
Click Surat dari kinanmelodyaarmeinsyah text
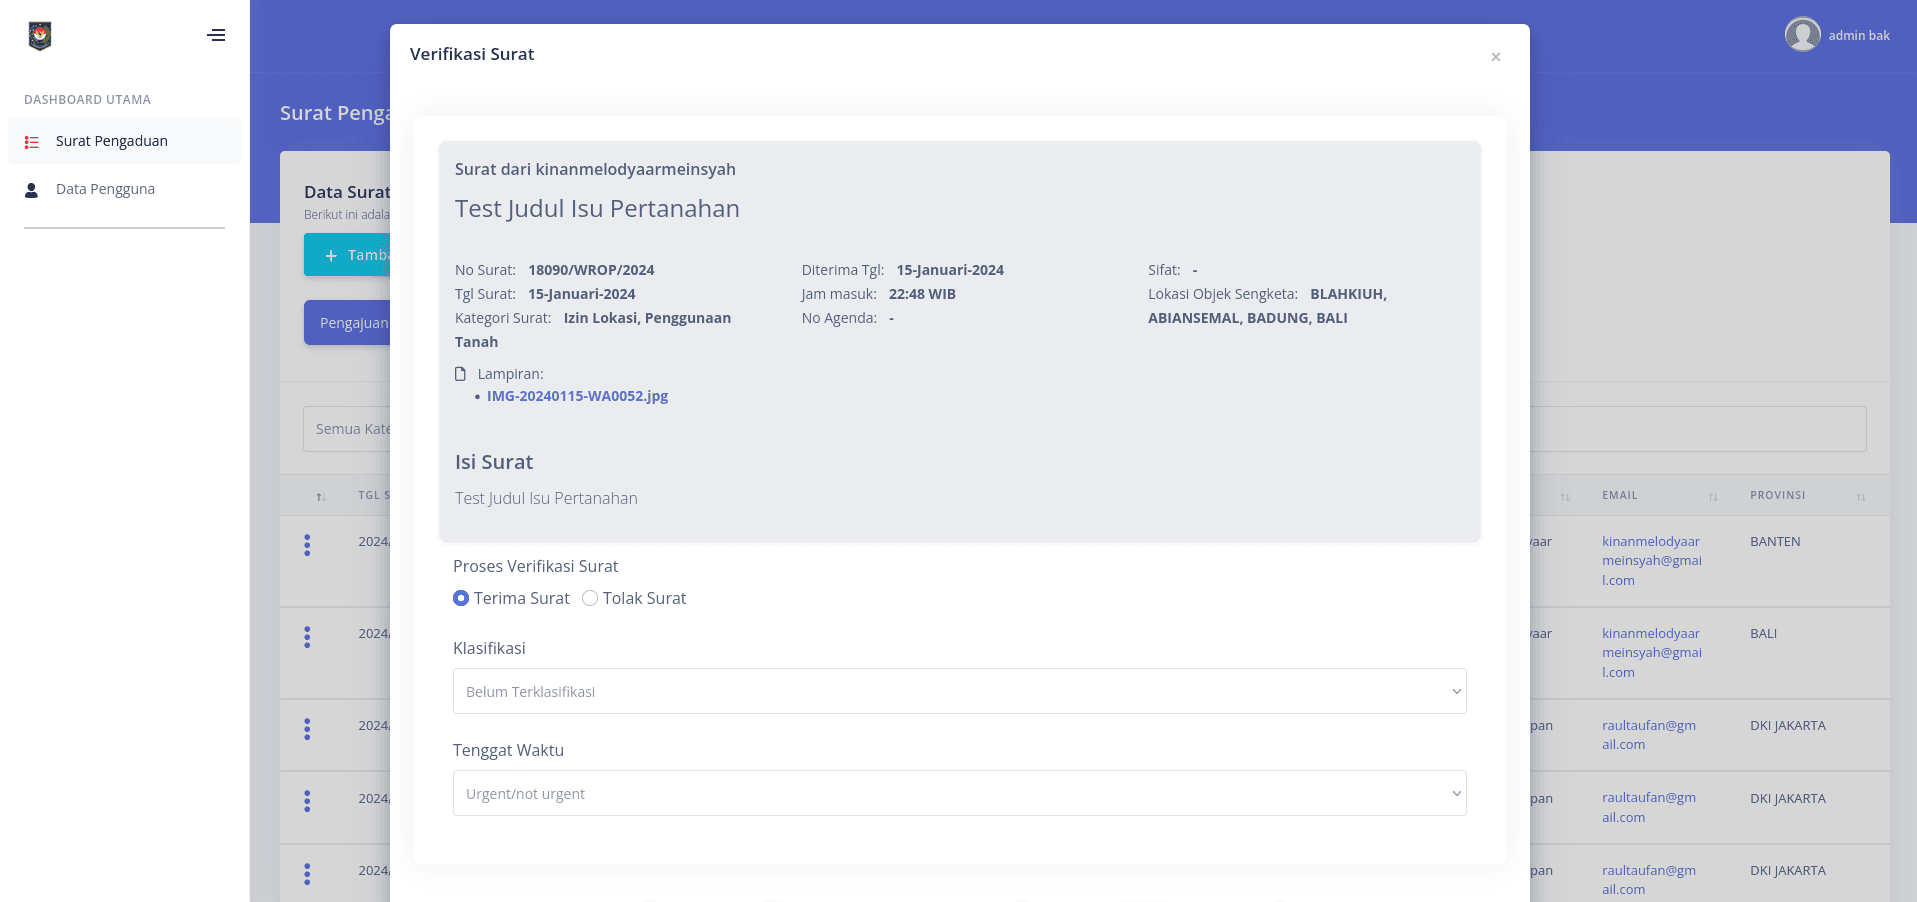(x=595, y=170)
